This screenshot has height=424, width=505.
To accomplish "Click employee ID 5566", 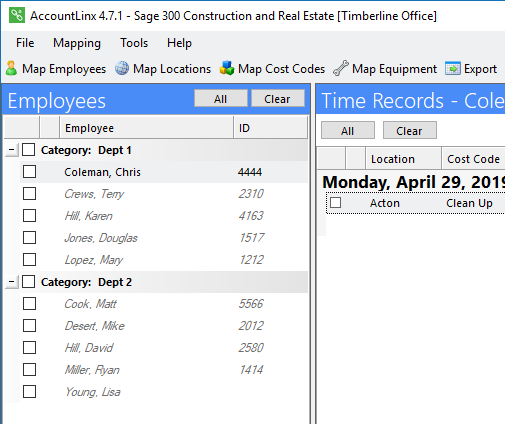I will coord(251,304).
